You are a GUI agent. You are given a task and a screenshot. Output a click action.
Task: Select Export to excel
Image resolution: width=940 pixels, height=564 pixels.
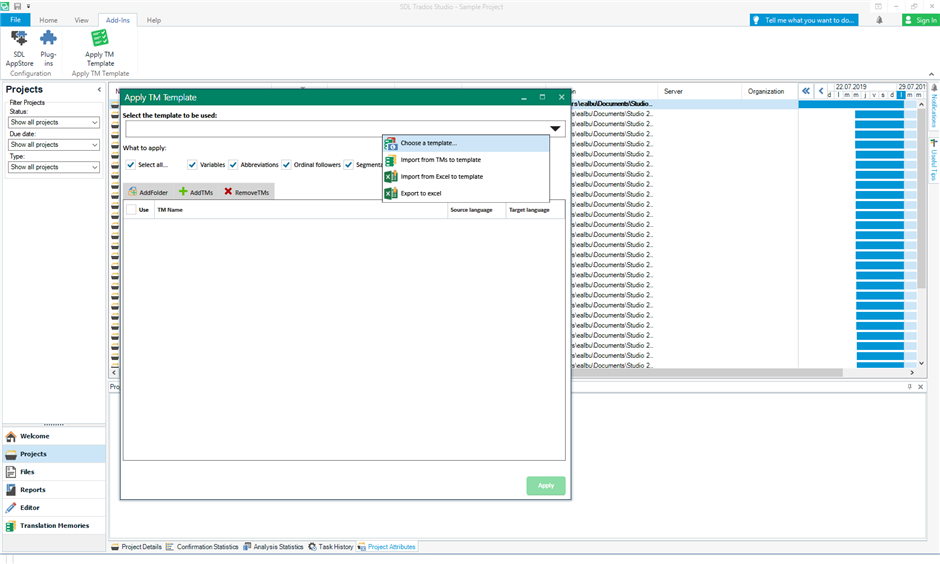[x=466, y=194]
